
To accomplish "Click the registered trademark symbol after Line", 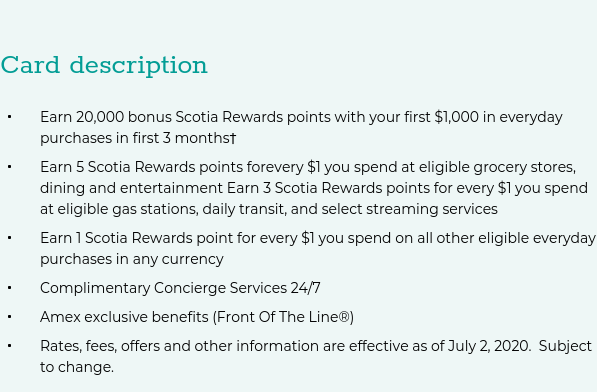I will point(344,317).
